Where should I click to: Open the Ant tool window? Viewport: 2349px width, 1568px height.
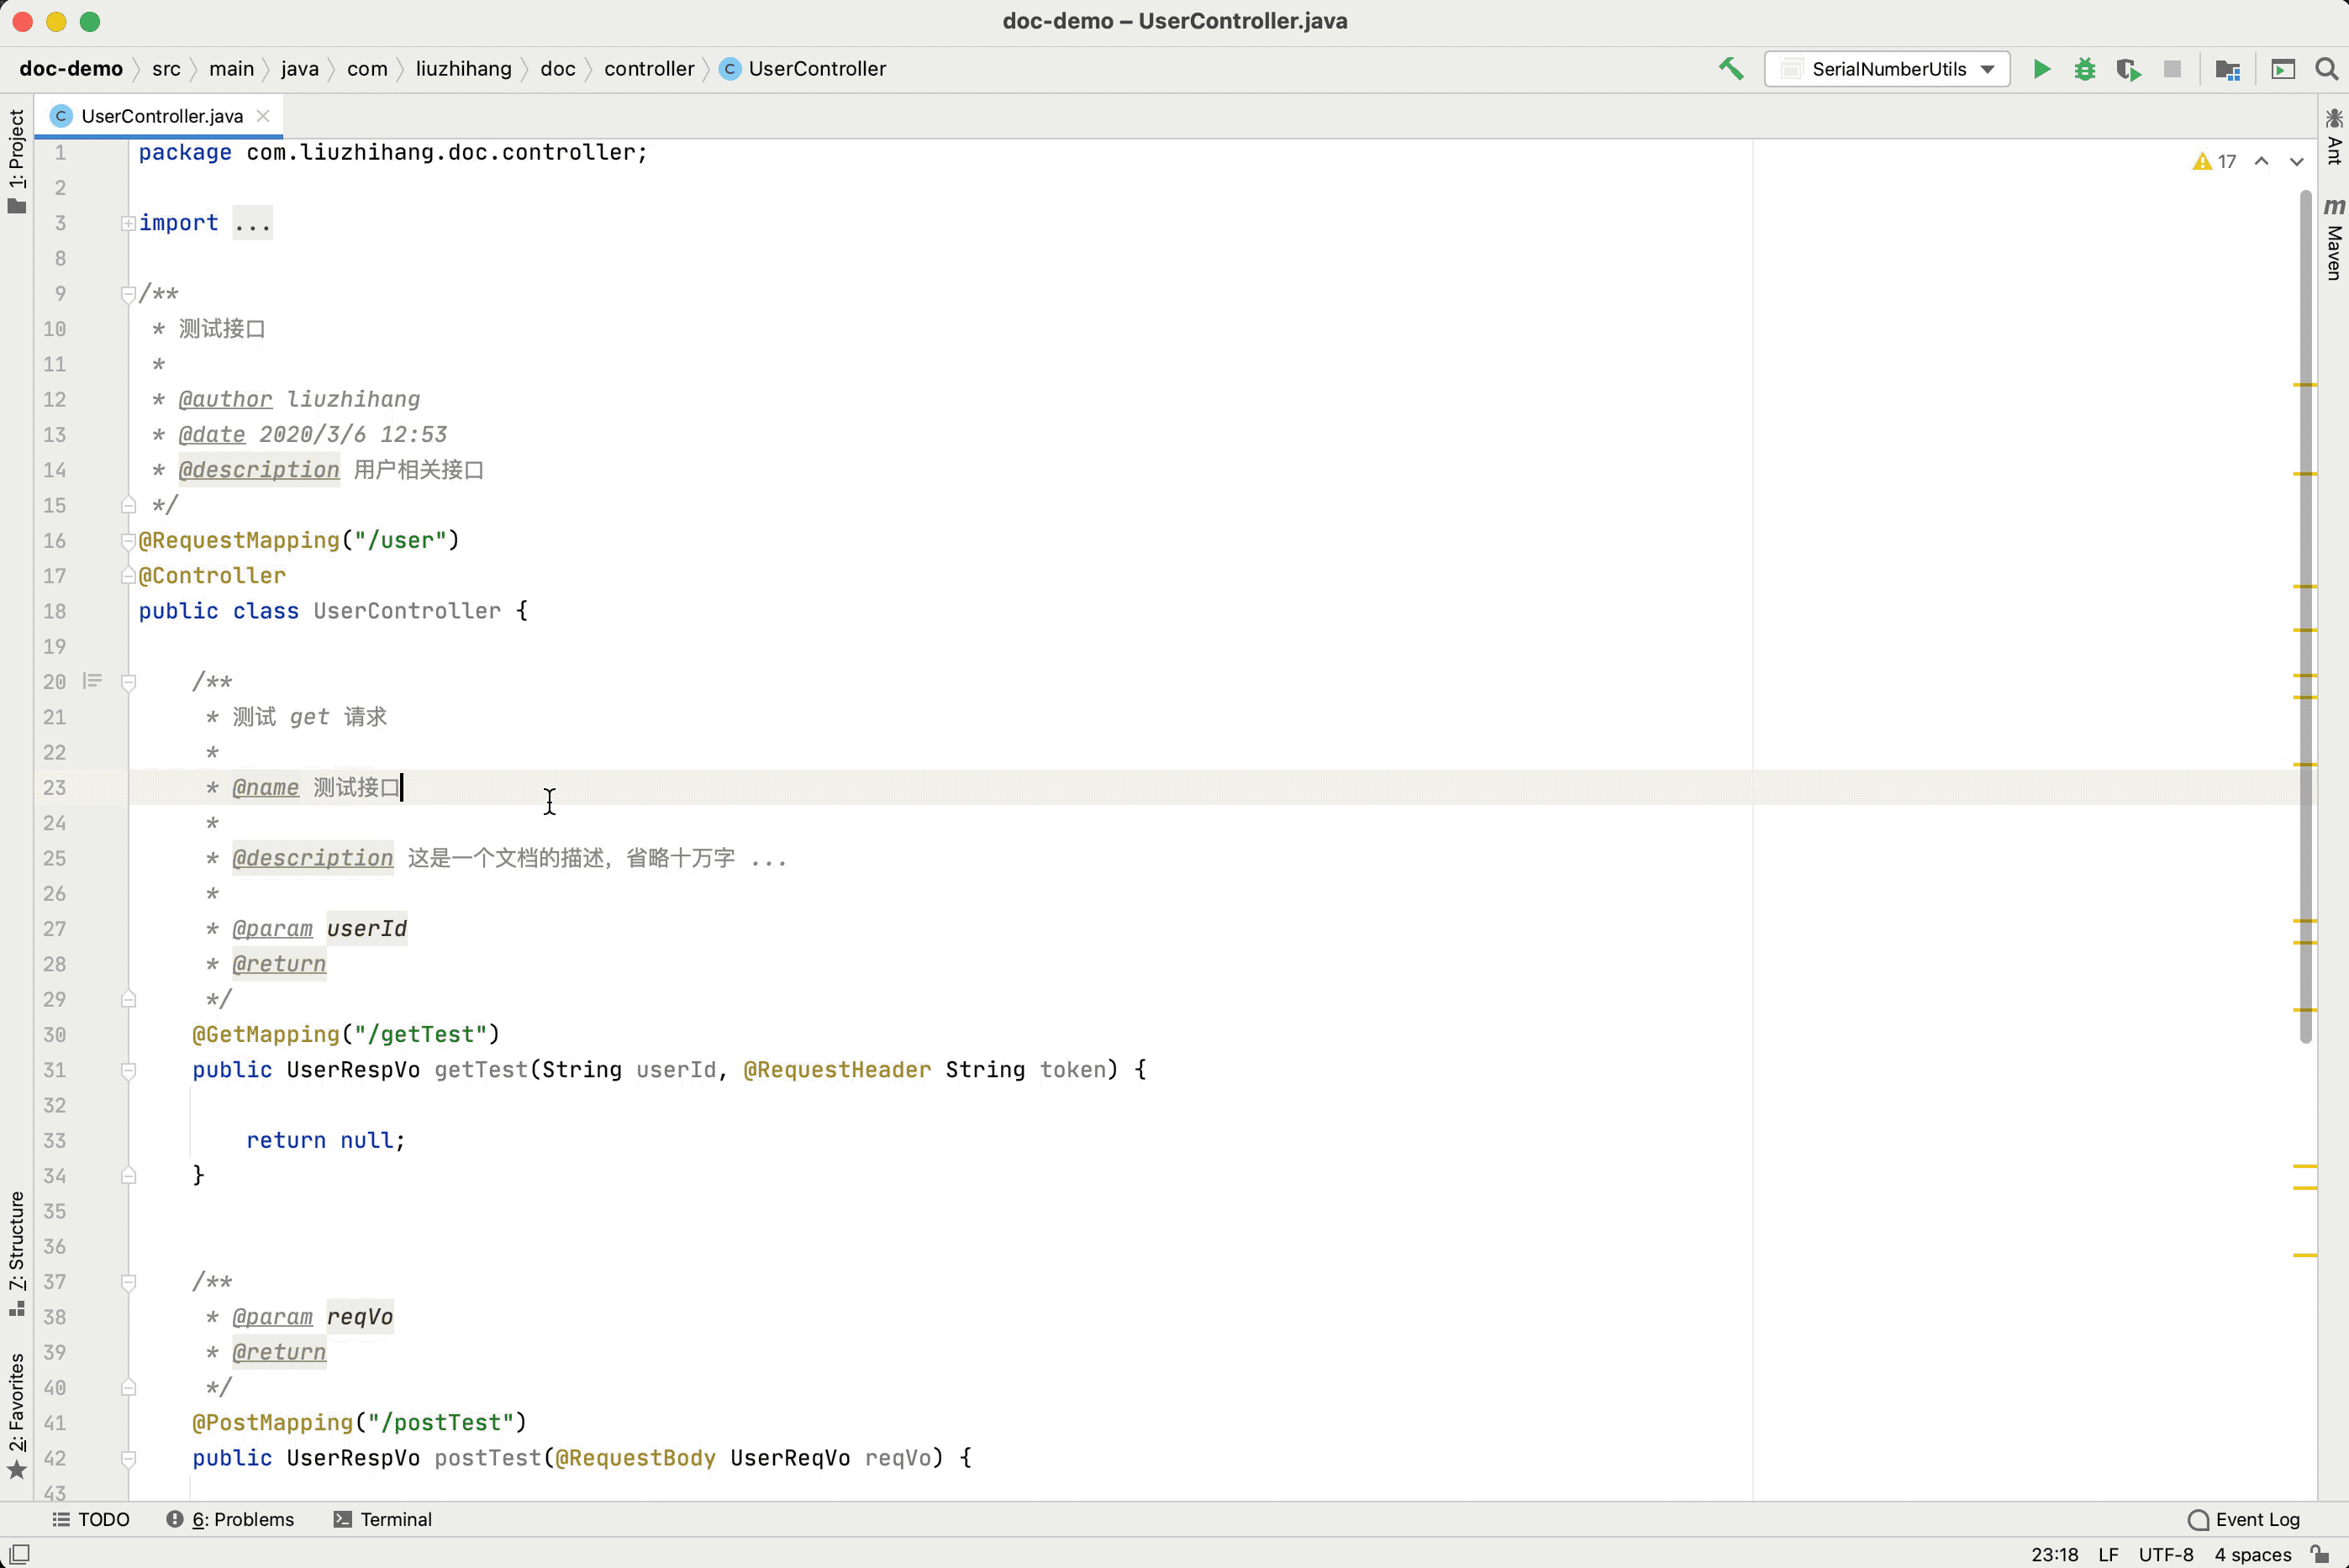click(x=2334, y=136)
